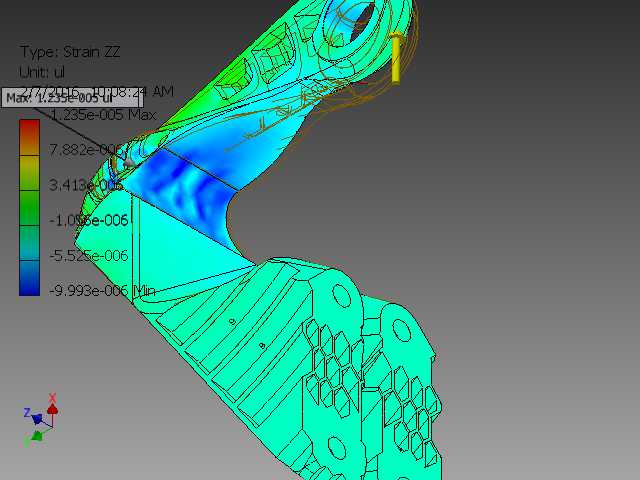Image resolution: width=640 pixels, height=480 pixels.
Task: Click the green band of the color legend
Action: [29, 208]
